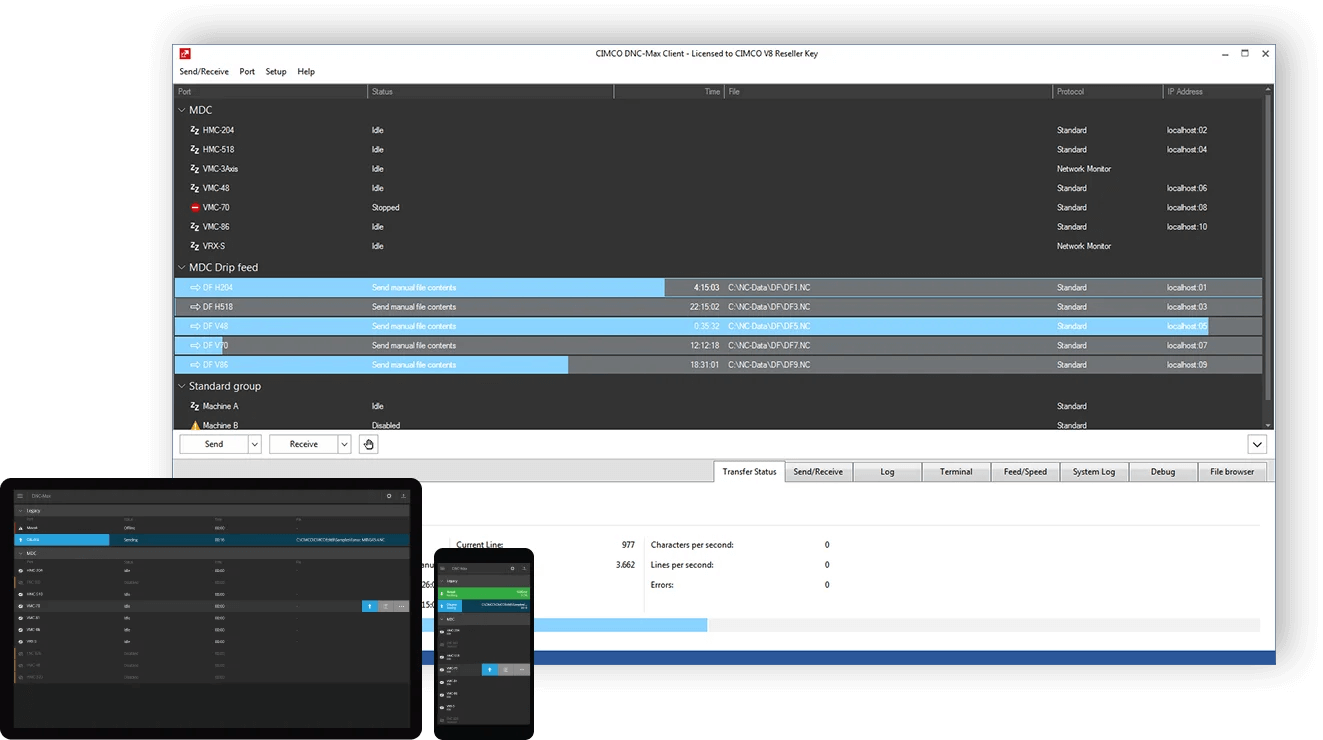The height and width of the screenshot is (740, 1323).
Task: Click the transfer arrow icon for DF H204
Action: [x=195, y=288]
